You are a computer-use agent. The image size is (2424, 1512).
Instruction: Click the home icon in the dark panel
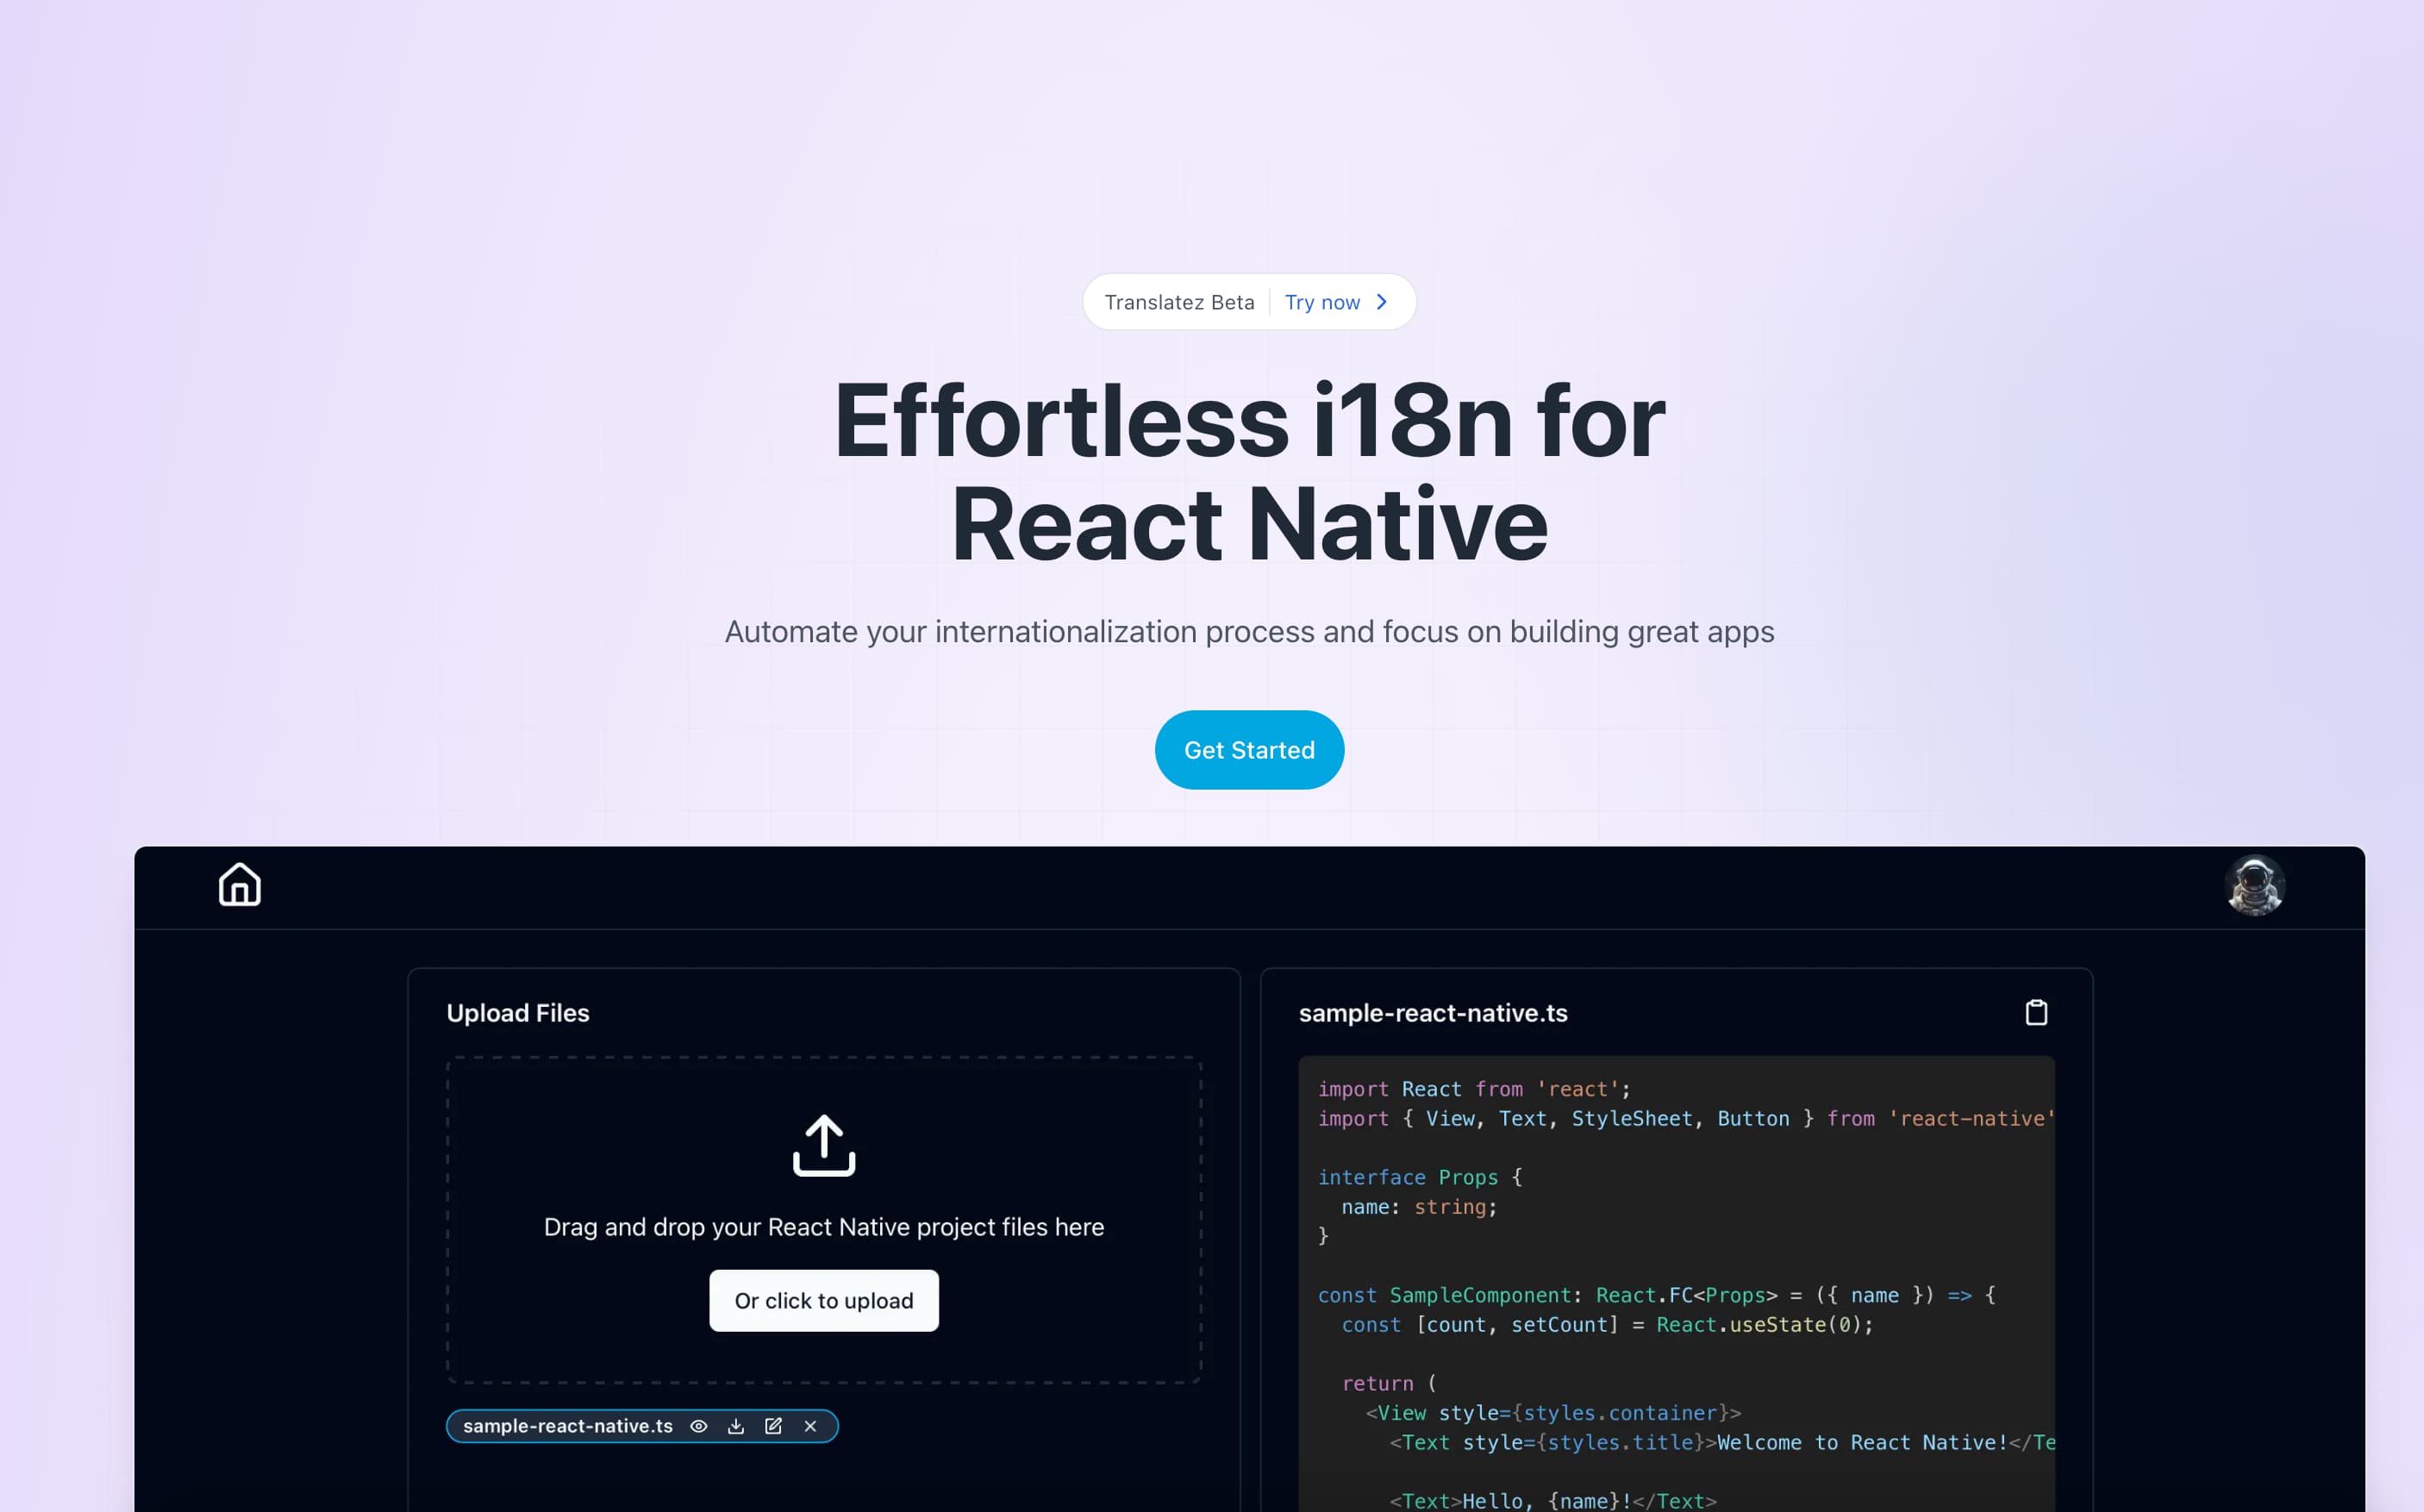click(240, 885)
